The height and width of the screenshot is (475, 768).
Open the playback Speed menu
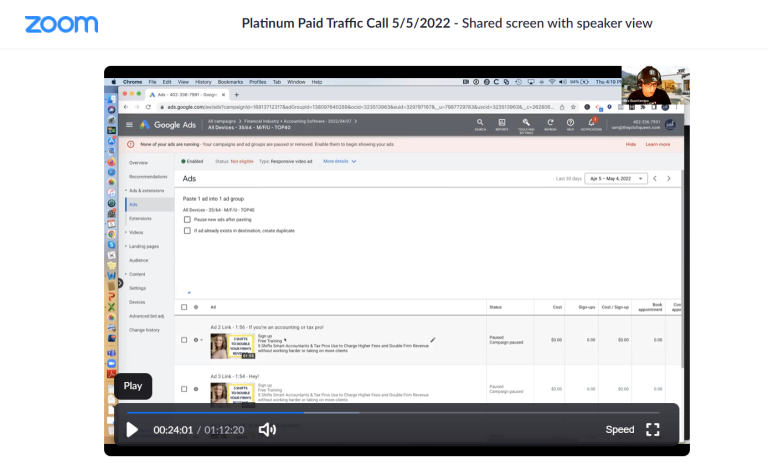(619, 429)
